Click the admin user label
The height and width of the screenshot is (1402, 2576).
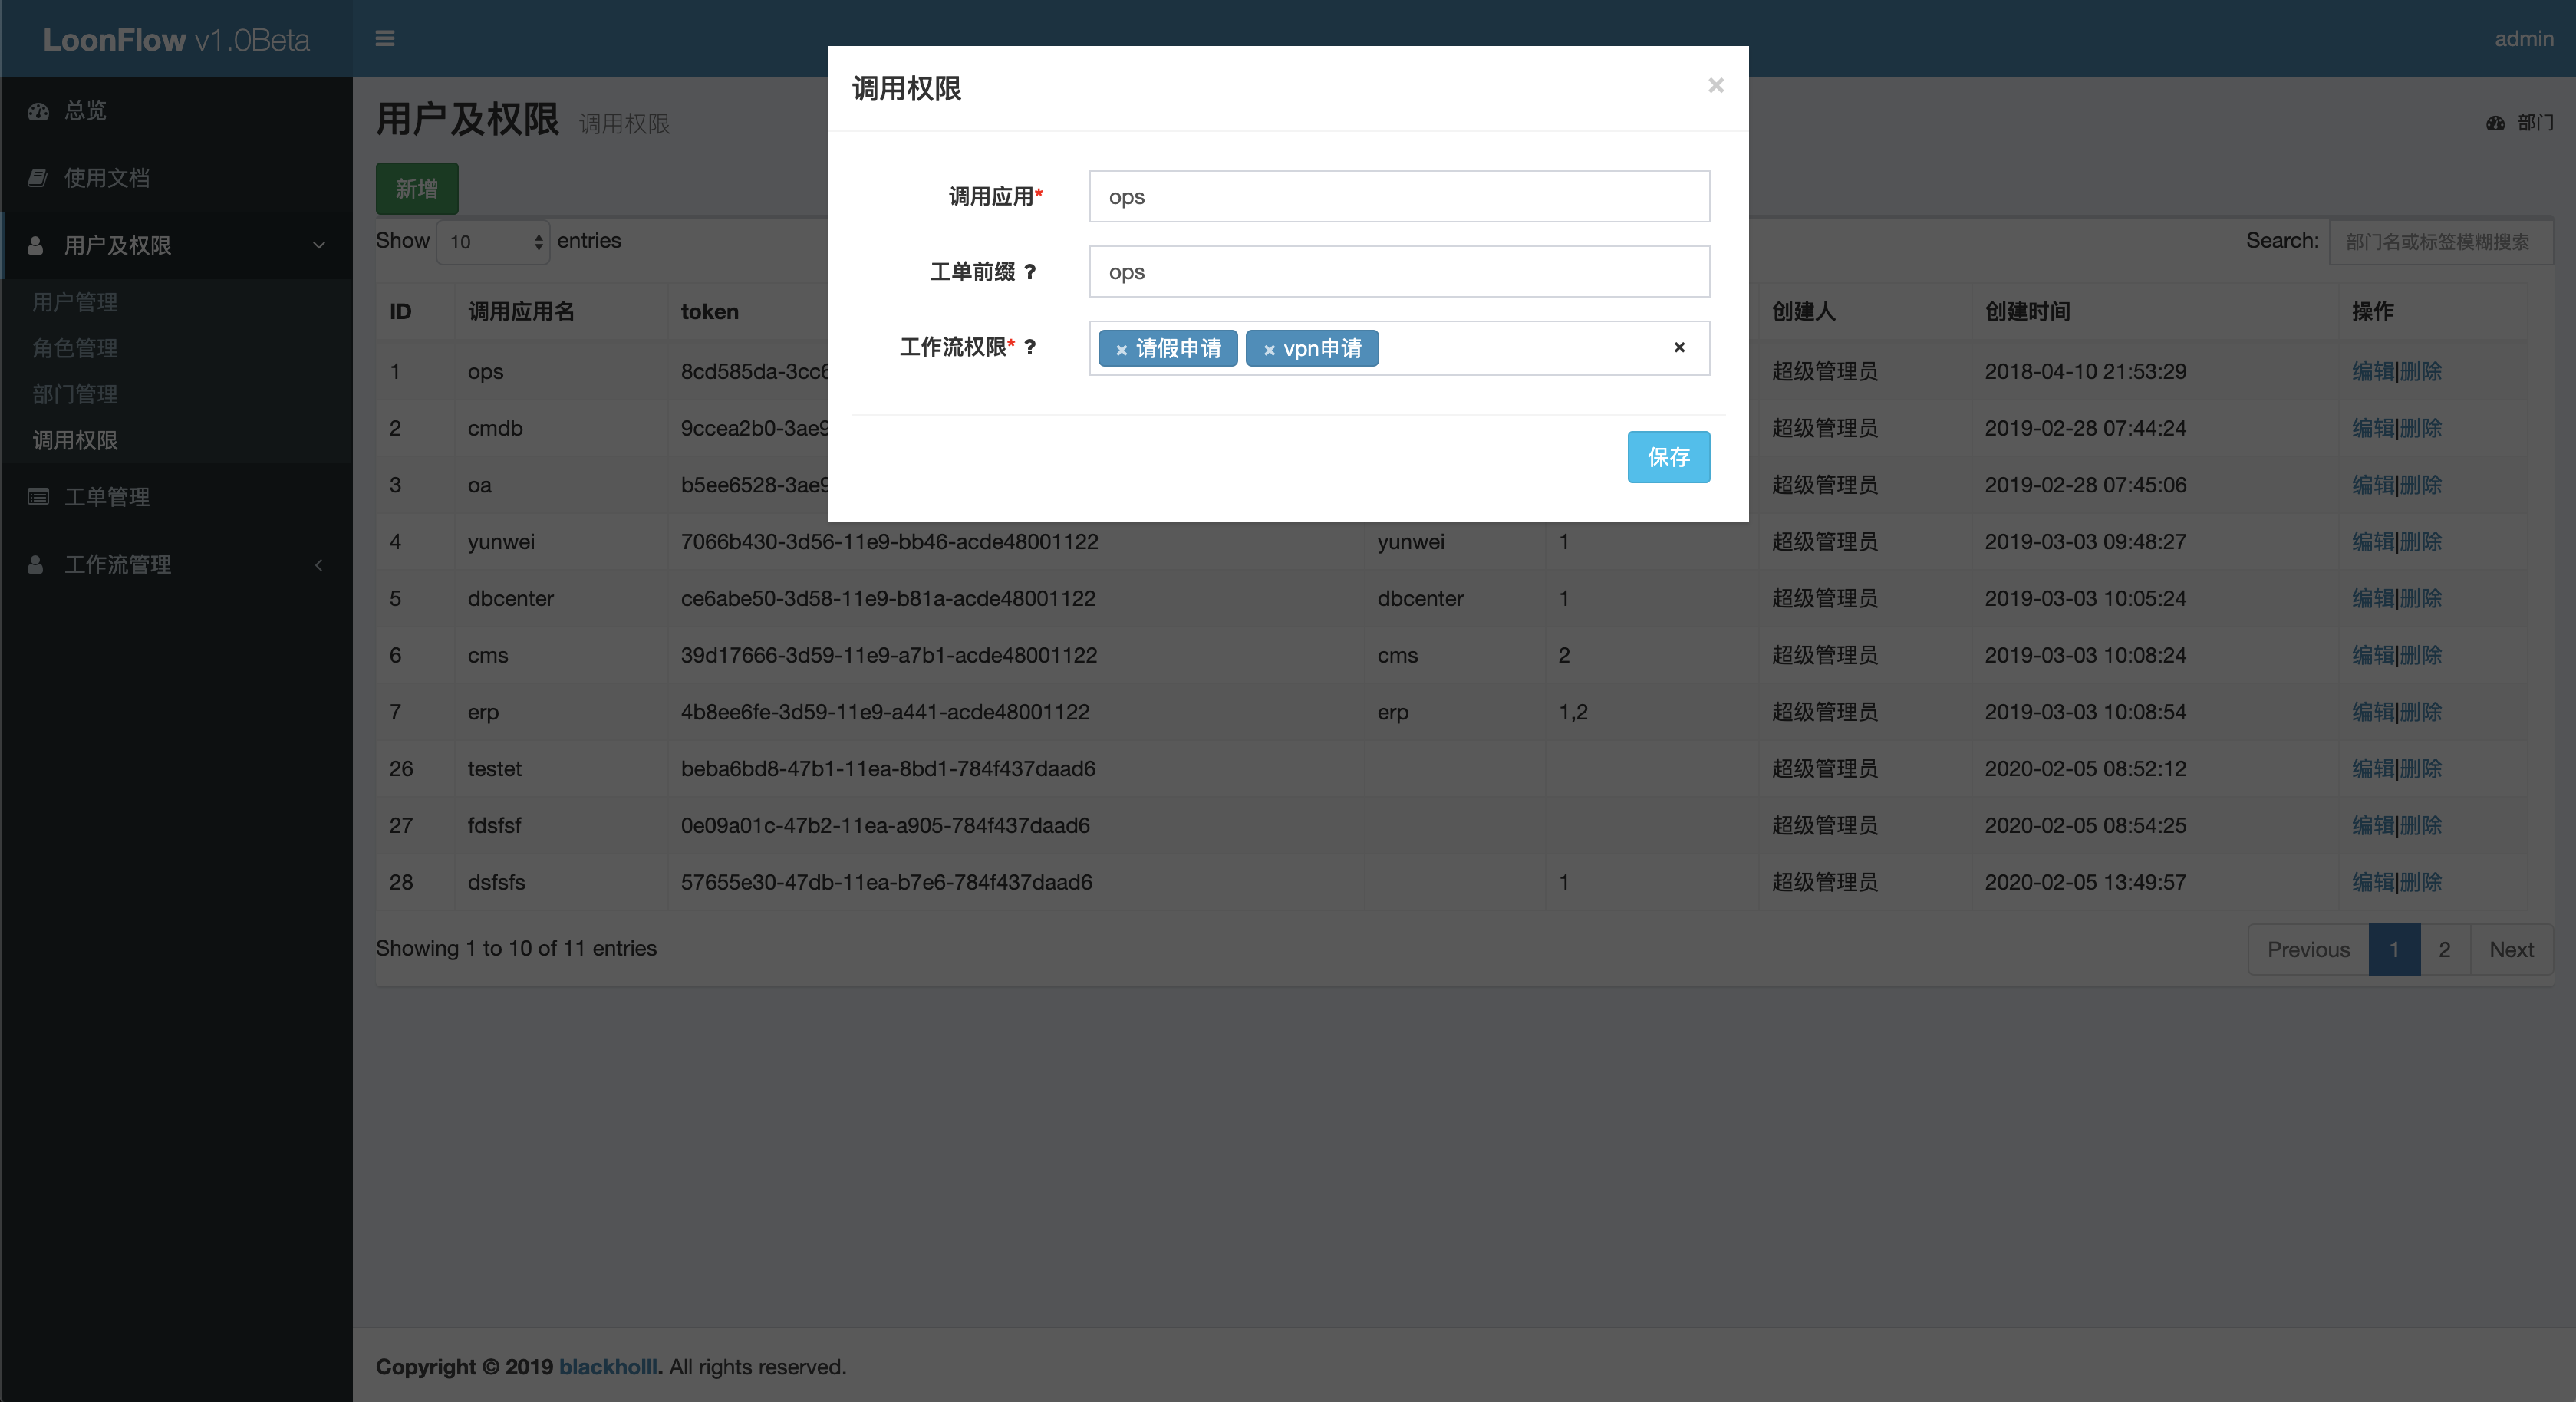click(2523, 39)
